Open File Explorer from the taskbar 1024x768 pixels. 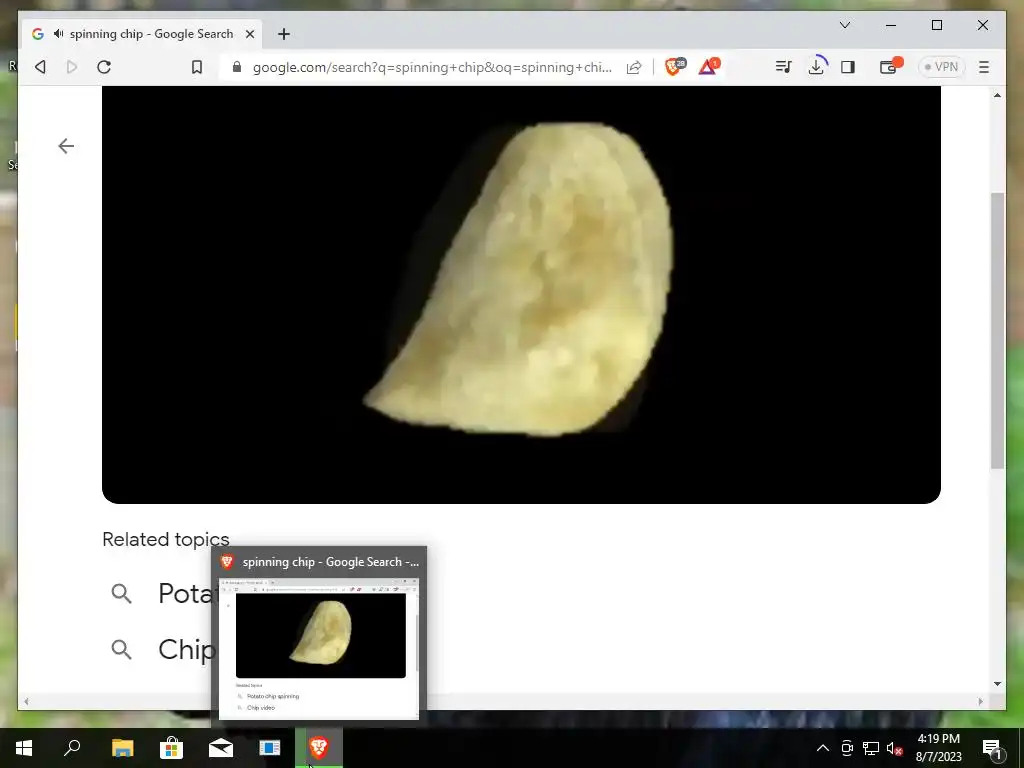click(x=122, y=748)
